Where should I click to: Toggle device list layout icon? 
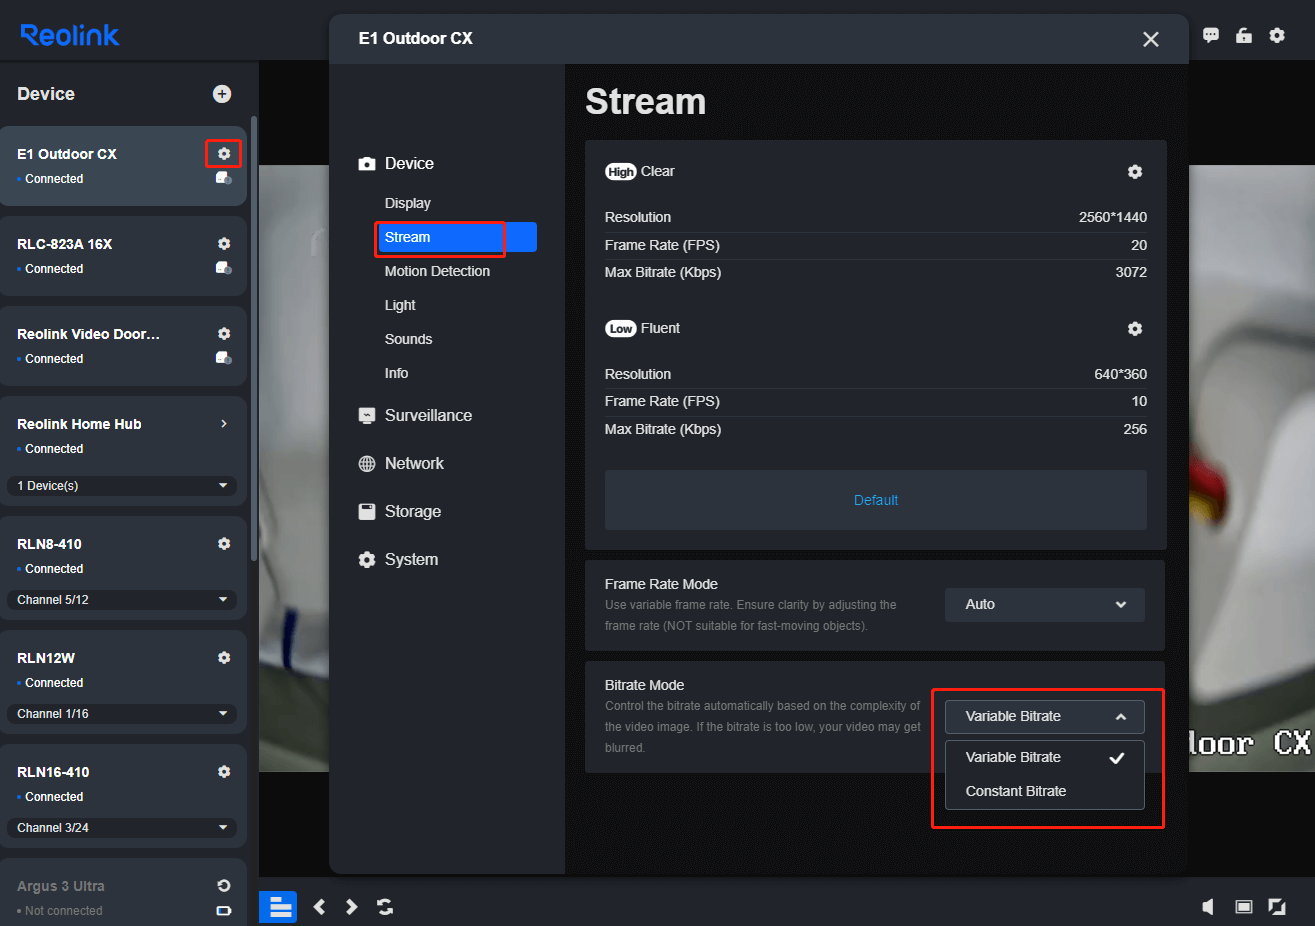[279, 906]
